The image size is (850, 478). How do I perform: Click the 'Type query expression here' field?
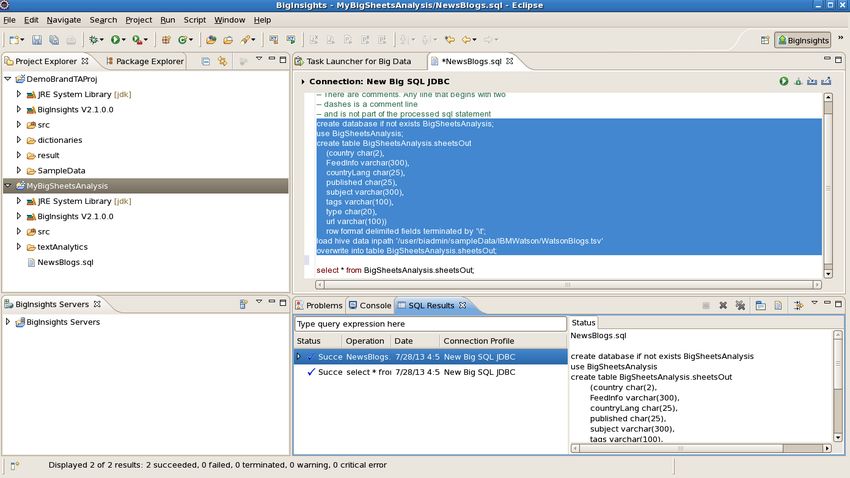click(430, 324)
